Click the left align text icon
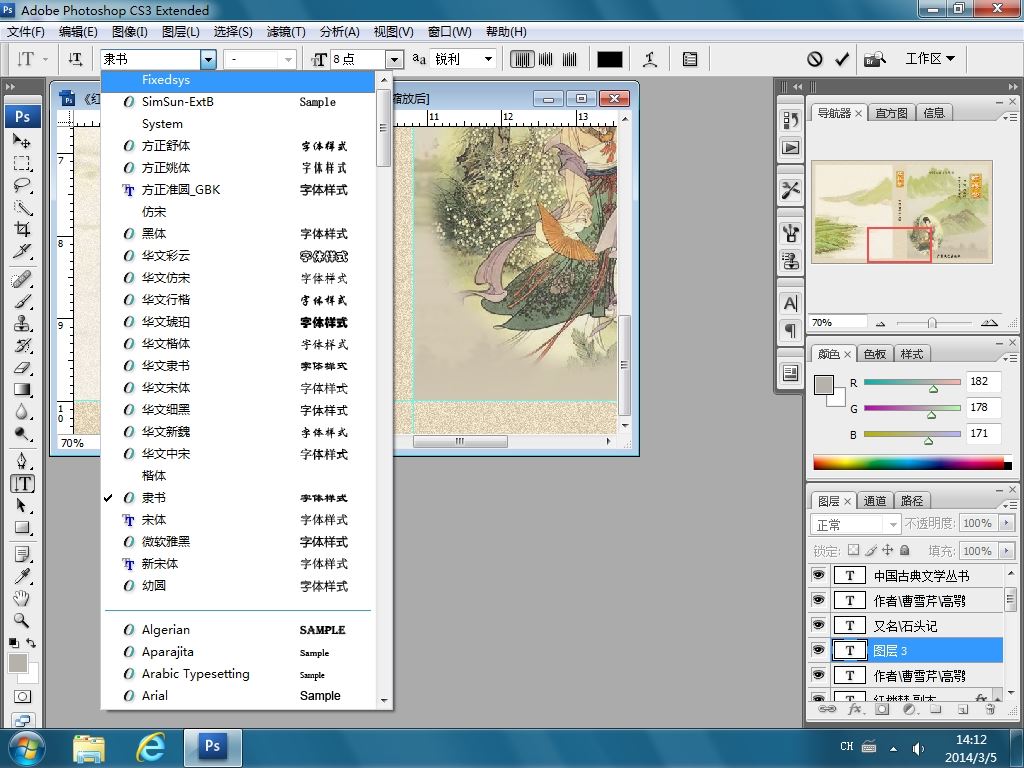 522,59
